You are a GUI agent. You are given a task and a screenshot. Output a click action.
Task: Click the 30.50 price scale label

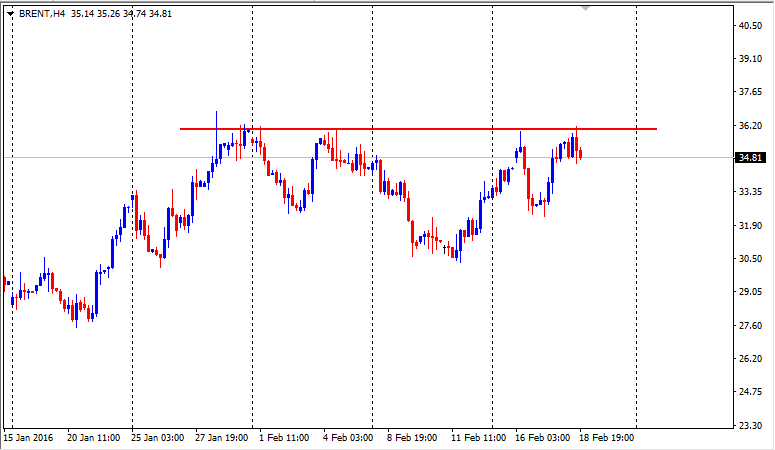(750, 259)
